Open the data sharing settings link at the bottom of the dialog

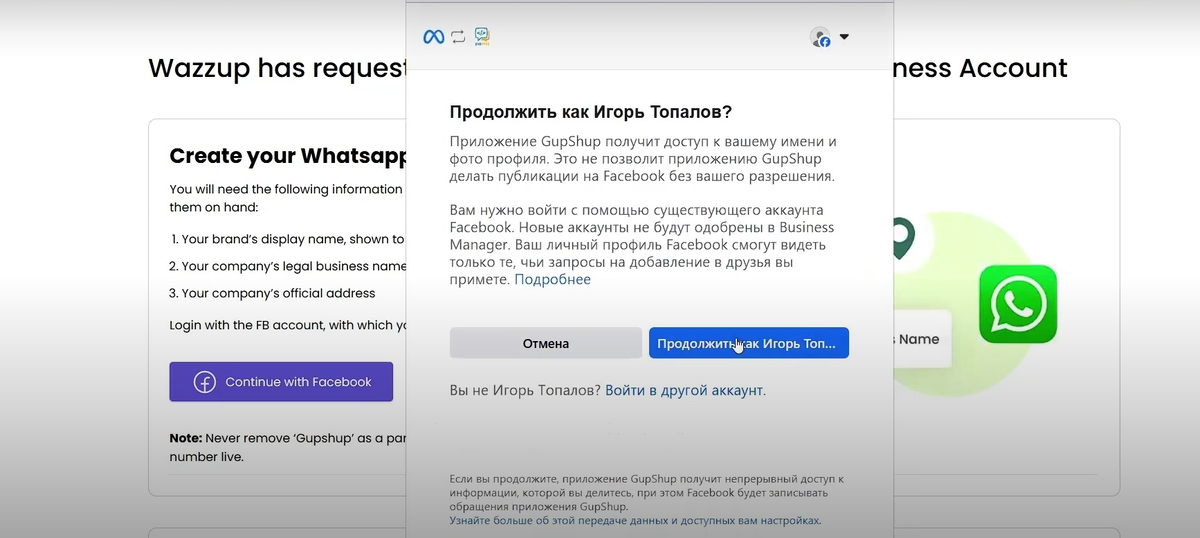[x=635, y=521]
